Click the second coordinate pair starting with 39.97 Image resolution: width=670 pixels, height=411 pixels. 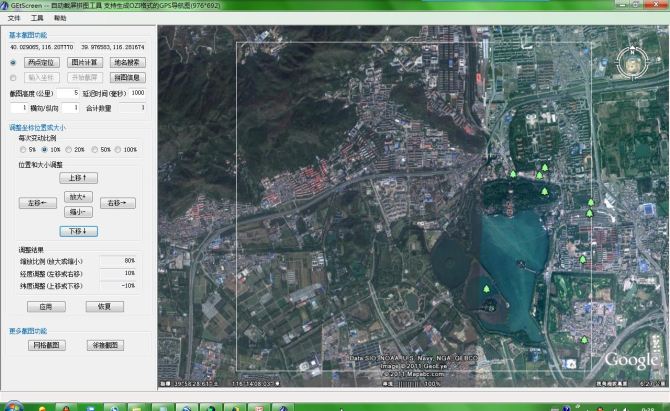[x=113, y=47]
